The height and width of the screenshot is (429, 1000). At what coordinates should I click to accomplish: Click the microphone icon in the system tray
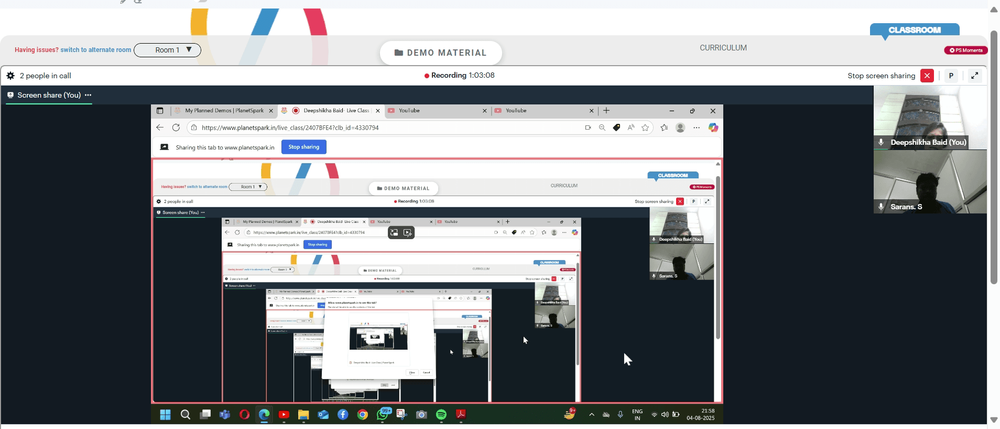pyautogui.click(x=620, y=414)
